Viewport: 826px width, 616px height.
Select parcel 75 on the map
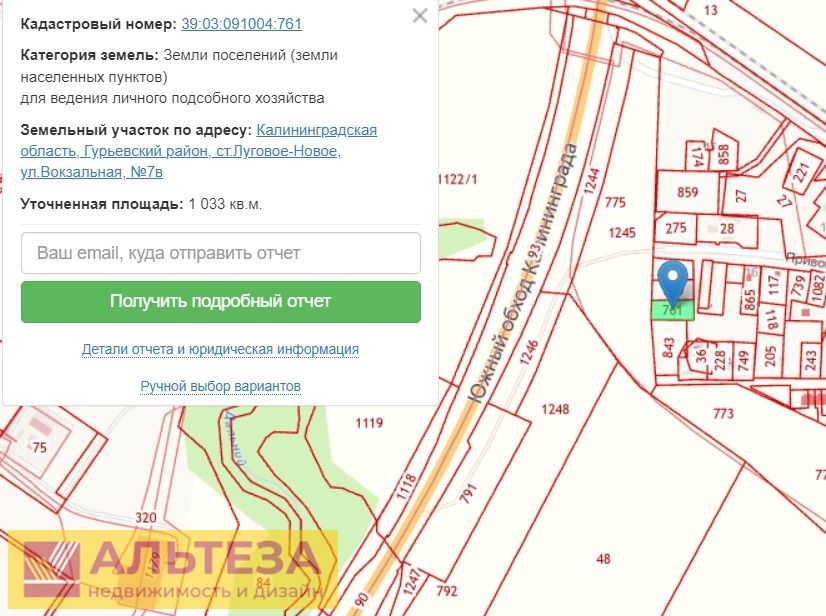tap(40, 447)
